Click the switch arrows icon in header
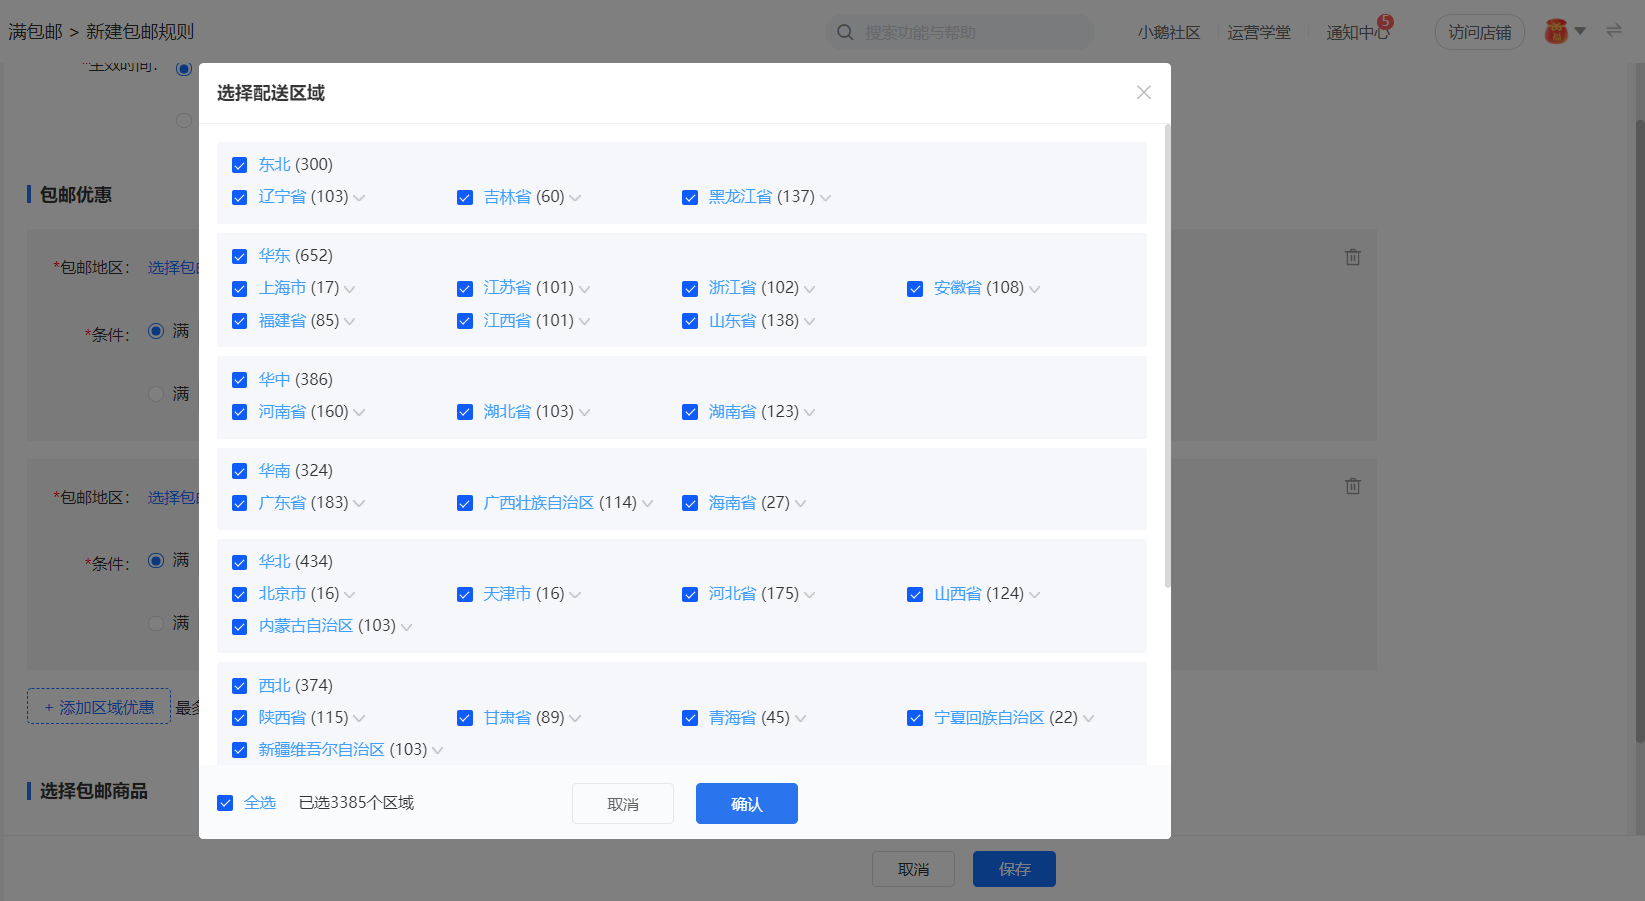1645x901 pixels. [1614, 31]
